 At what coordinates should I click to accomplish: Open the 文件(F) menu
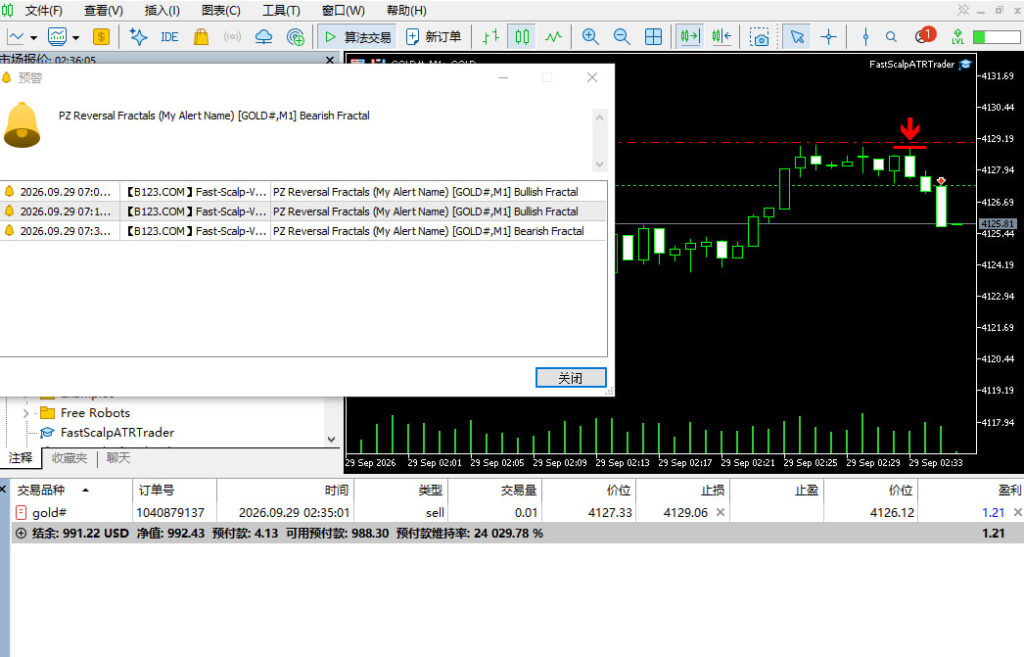pos(44,10)
